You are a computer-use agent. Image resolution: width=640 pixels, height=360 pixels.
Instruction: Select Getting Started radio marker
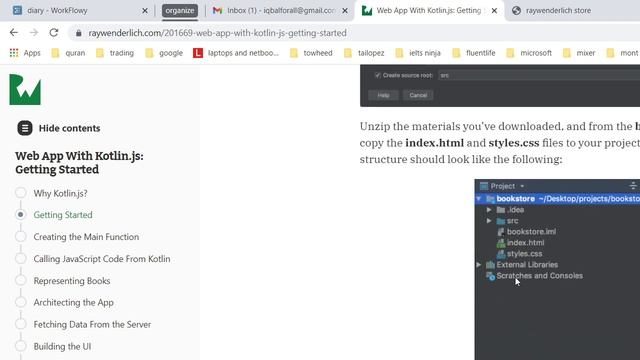tap(21, 214)
